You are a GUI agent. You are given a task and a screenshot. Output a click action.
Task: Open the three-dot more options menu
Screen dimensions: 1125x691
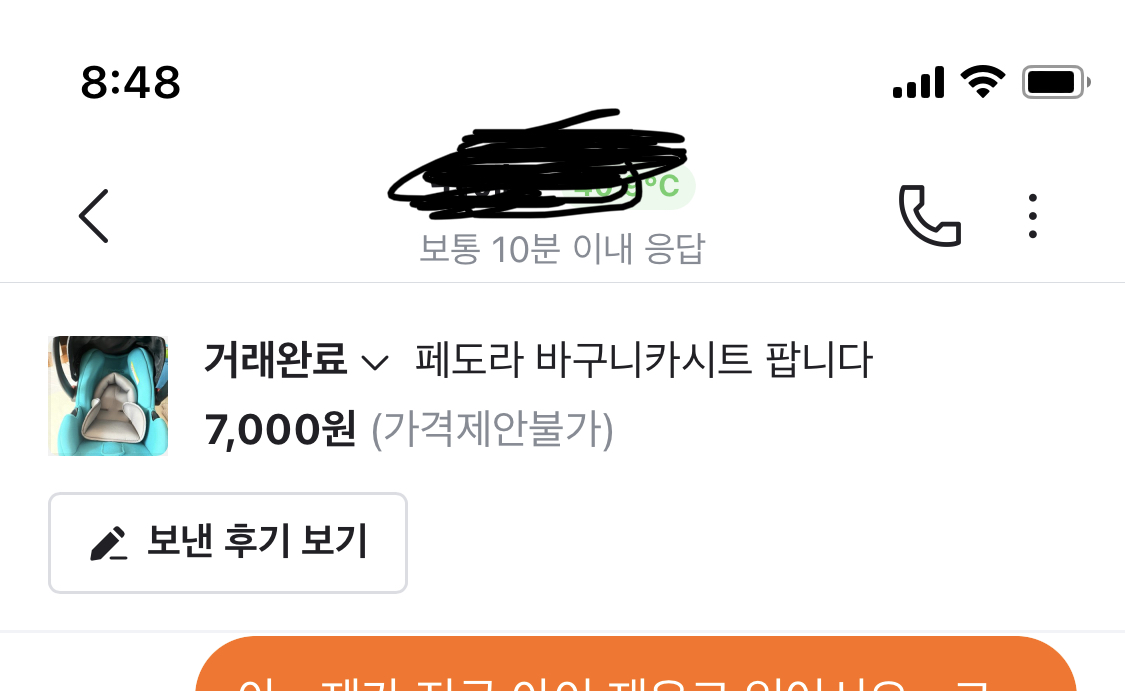point(1032,216)
